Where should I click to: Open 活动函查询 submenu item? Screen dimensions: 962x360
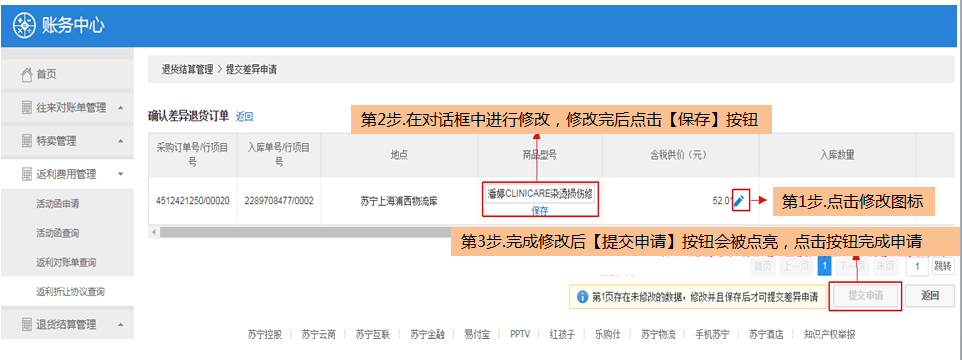click(x=58, y=233)
